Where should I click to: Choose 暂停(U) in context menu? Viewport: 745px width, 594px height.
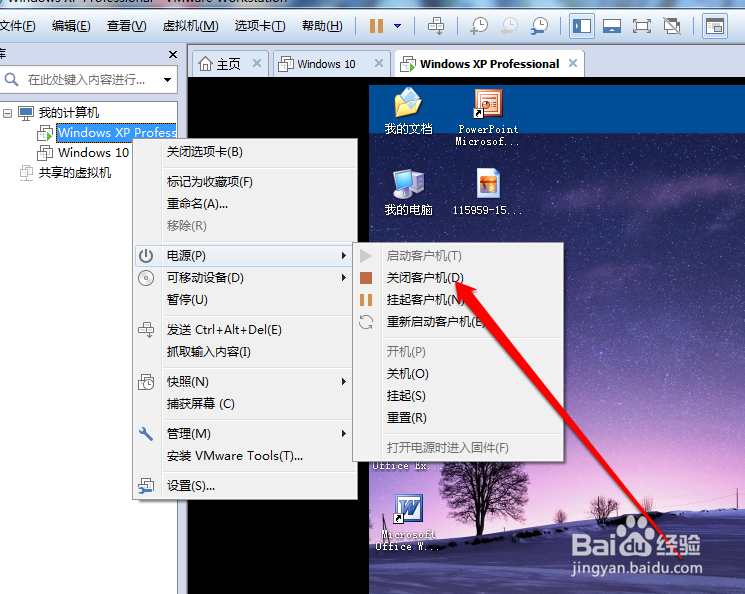(245, 300)
